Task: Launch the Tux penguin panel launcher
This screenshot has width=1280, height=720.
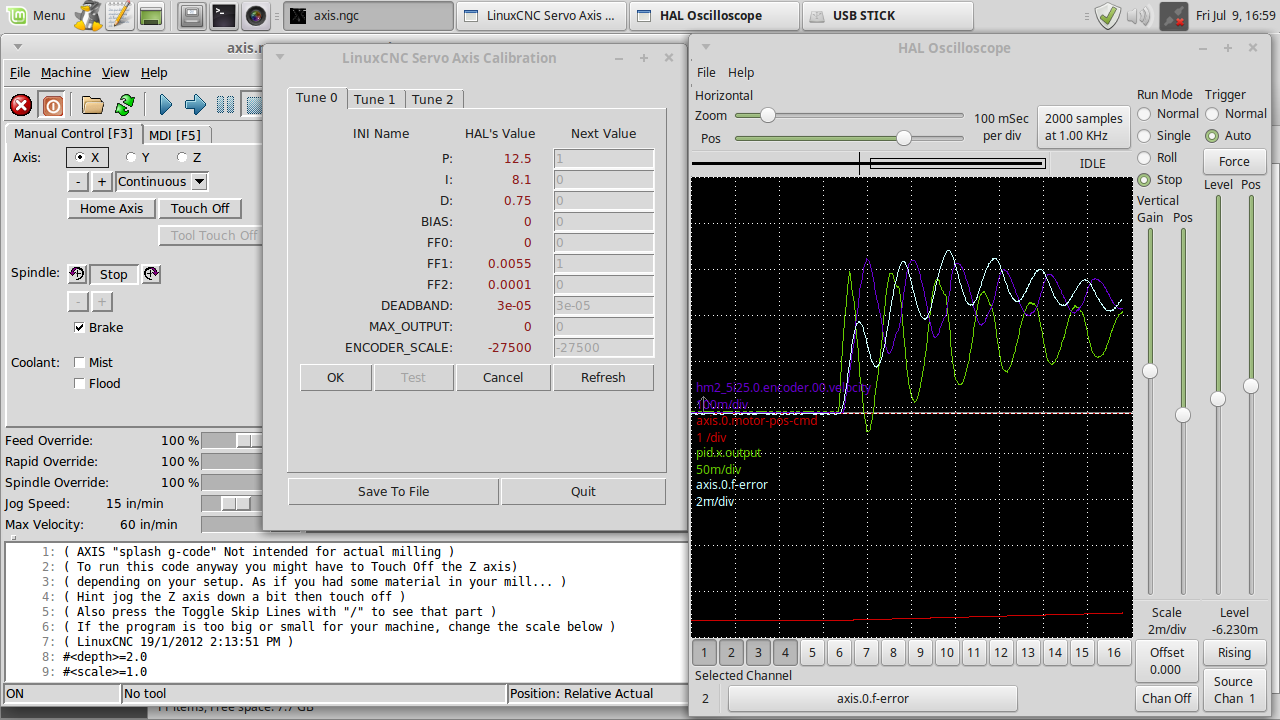Action: click(89, 15)
